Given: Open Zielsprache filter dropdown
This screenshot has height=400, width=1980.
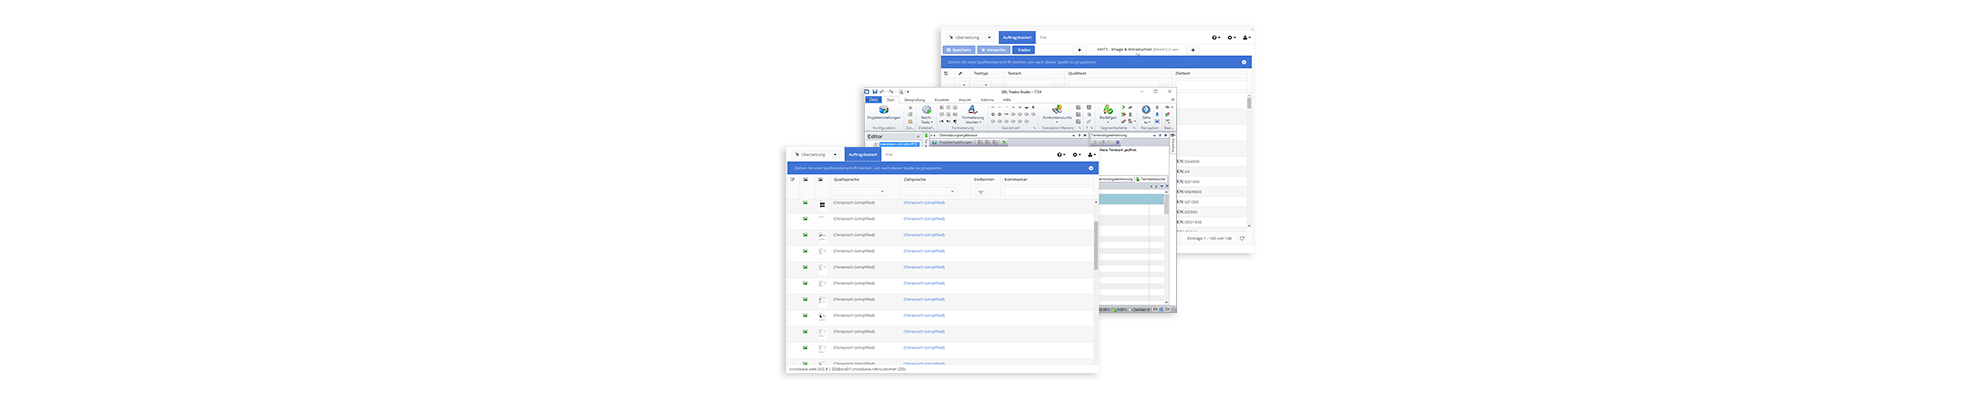Looking at the screenshot, I should tap(930, 192).
